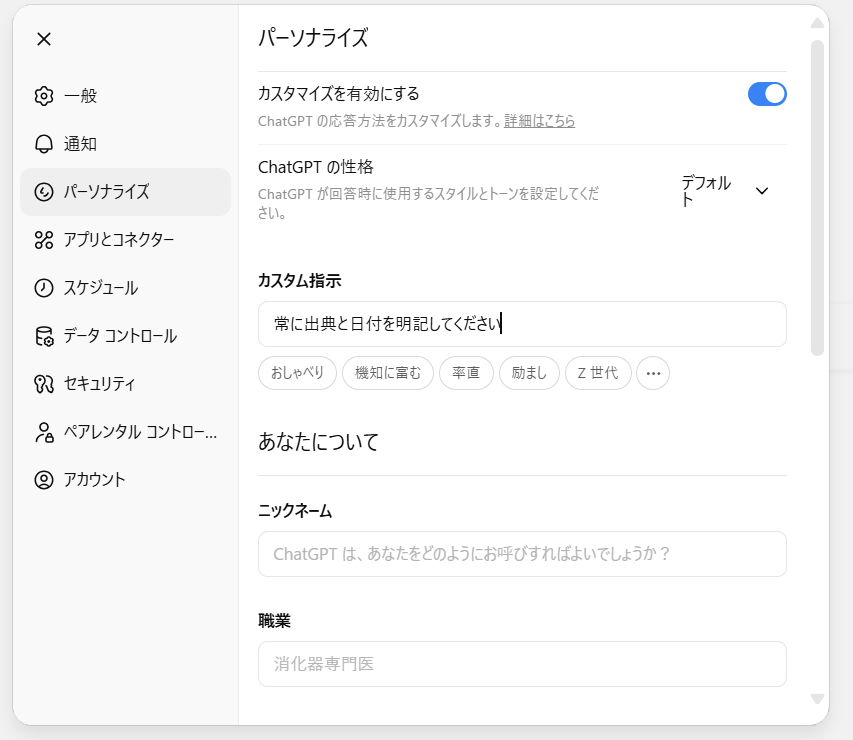Add the 機知に富む trait chip
This screenshot has width=853, height=740.
[388, 373]
